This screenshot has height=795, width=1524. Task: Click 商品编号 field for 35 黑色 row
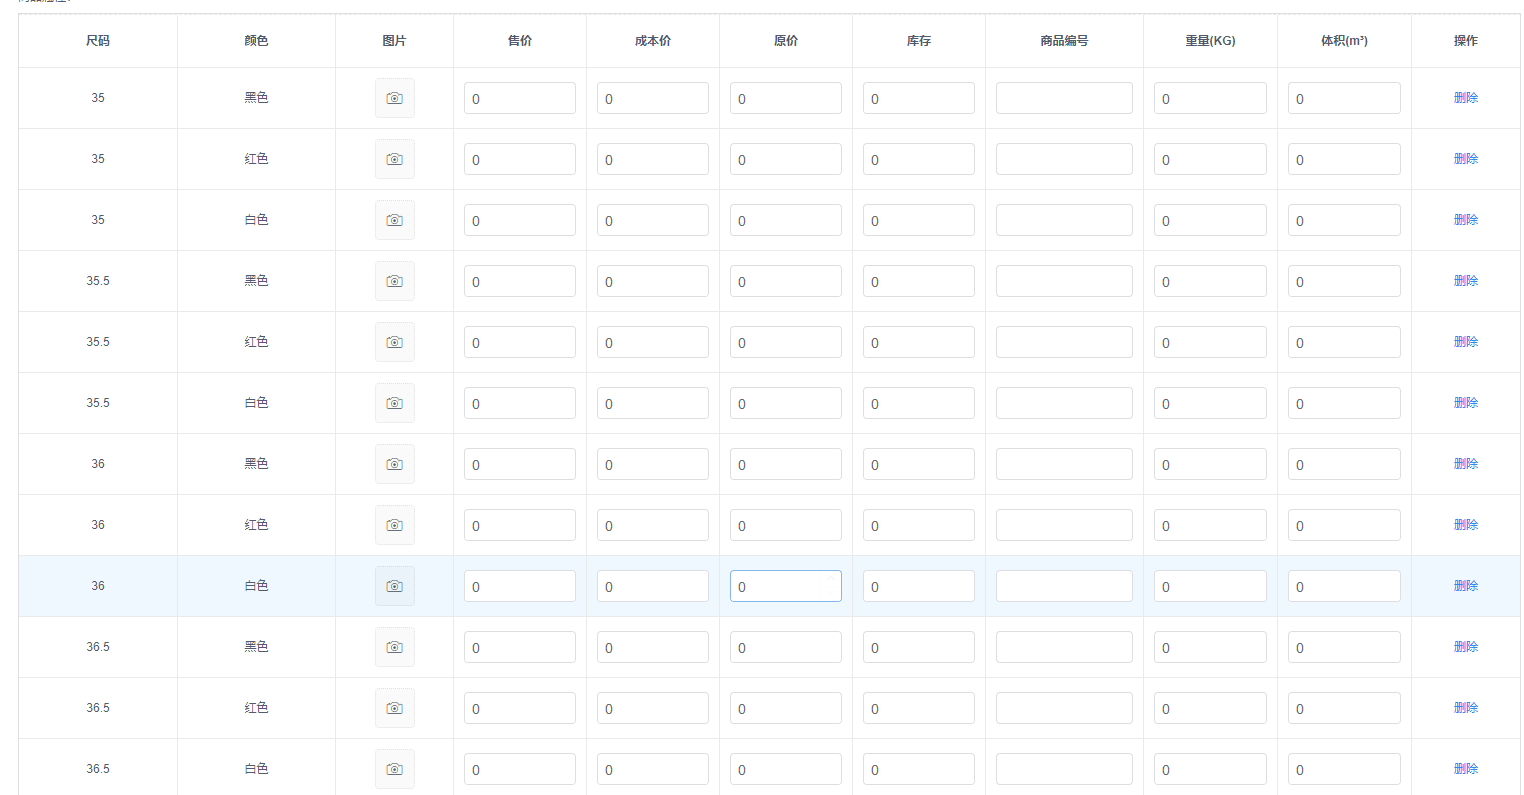[x=1064, y=98]
